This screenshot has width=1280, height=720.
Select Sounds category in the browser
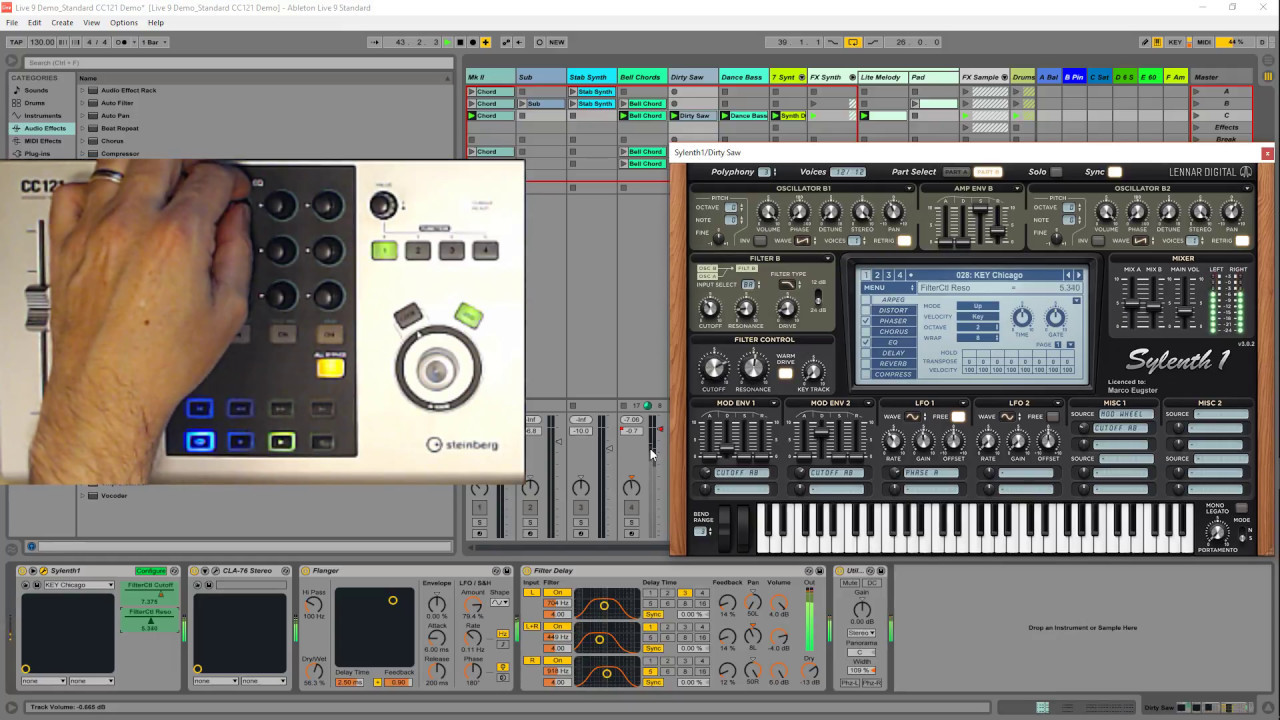36,90
